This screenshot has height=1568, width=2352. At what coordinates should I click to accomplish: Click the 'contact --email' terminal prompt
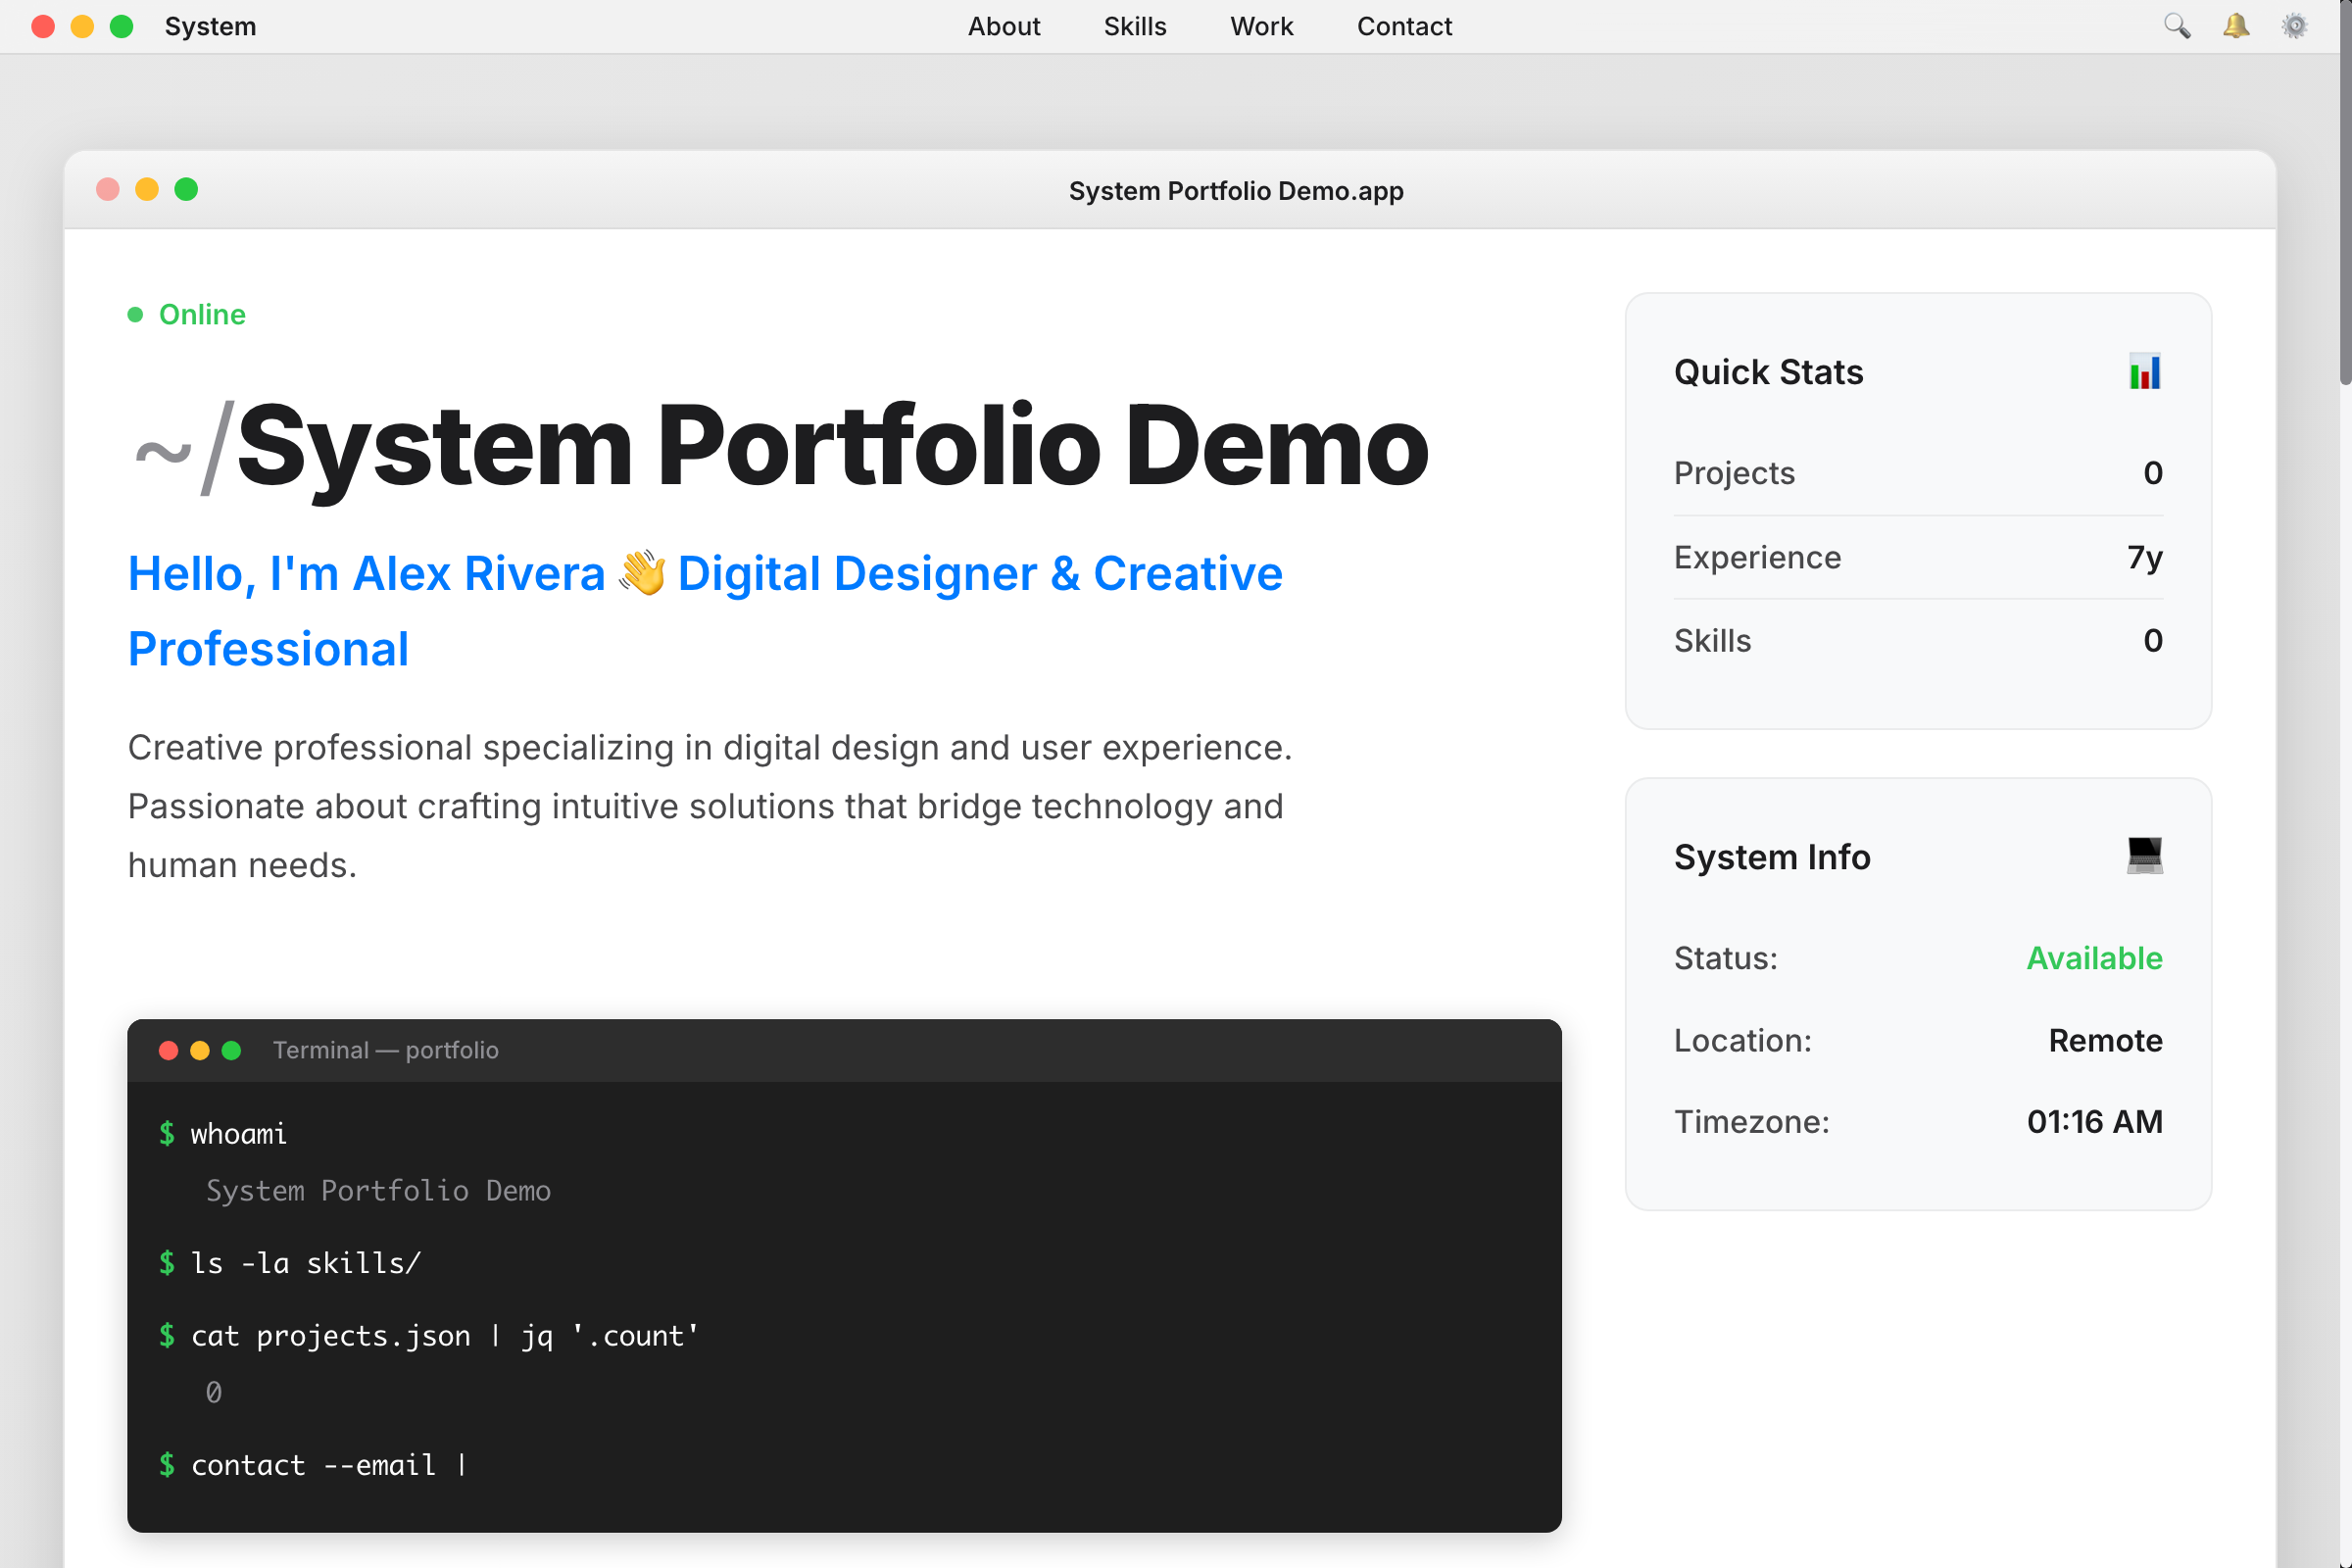point(313,1465)
